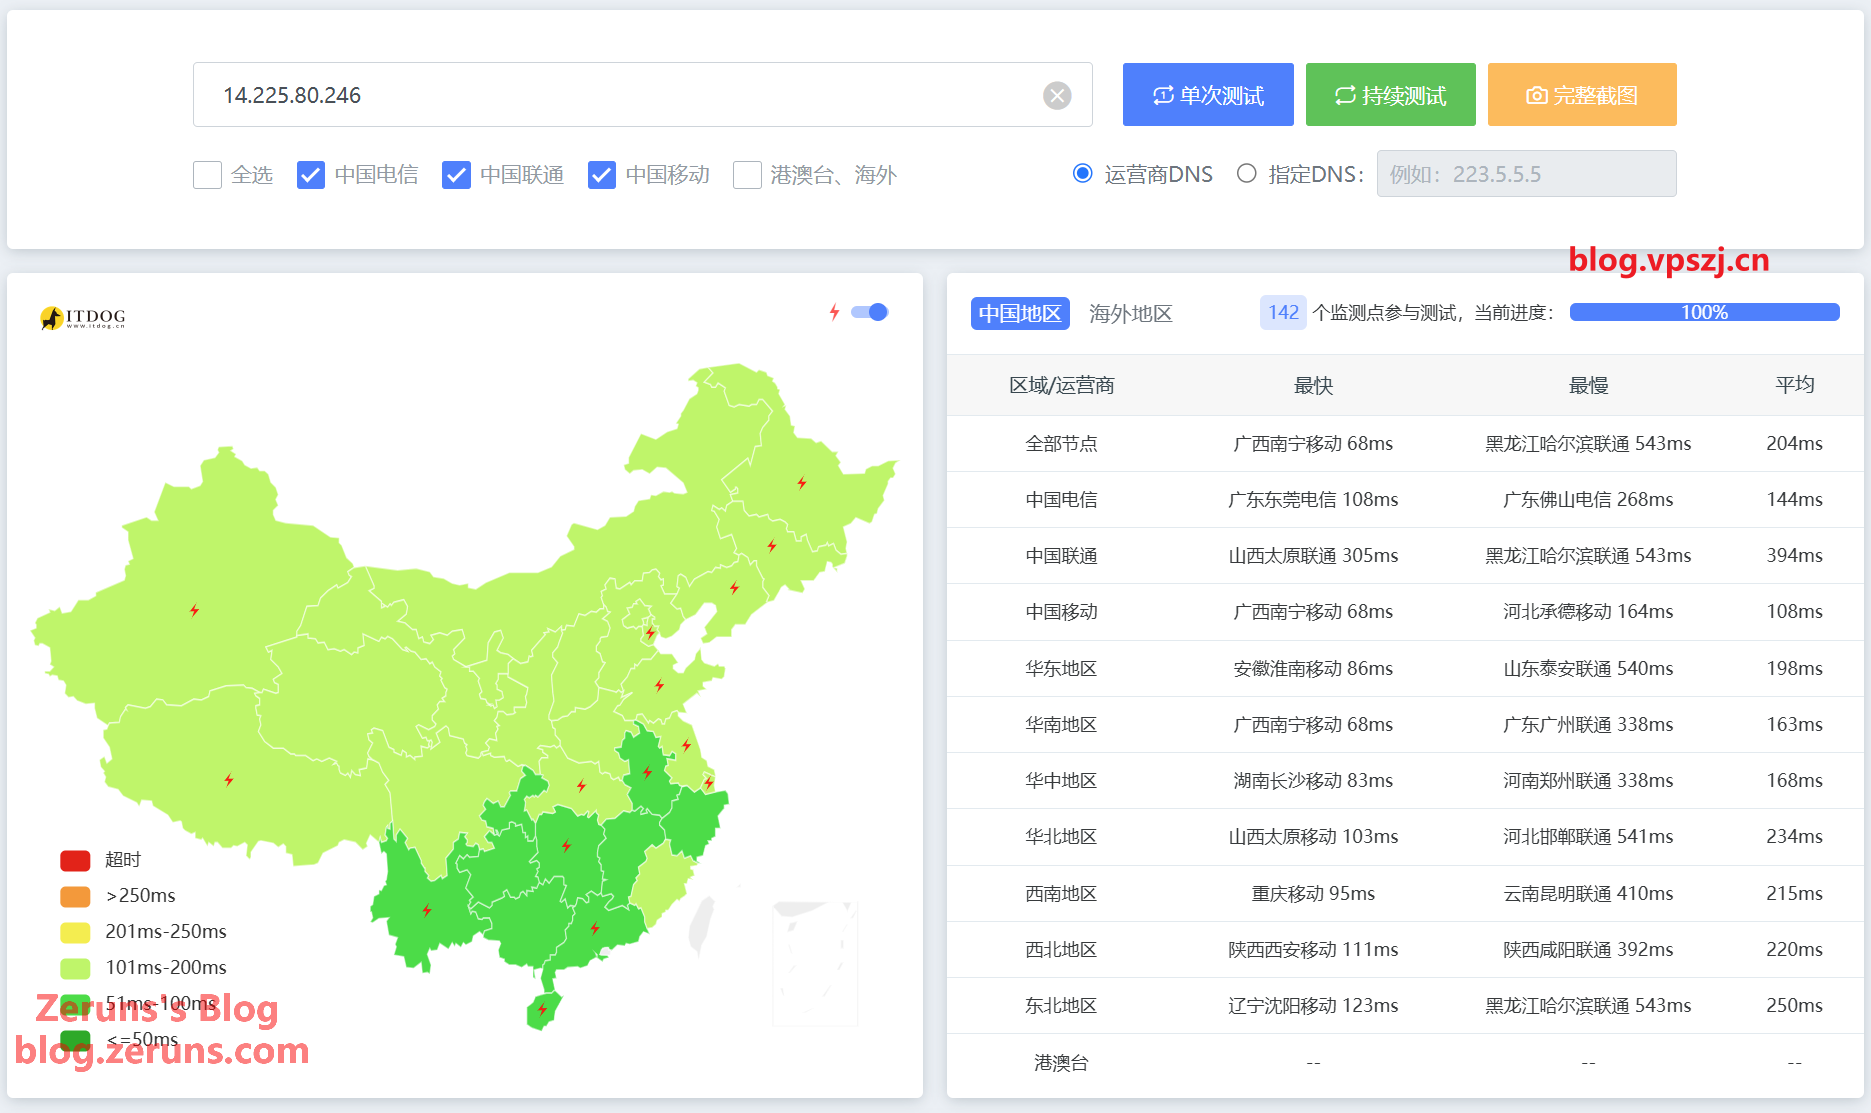Click the lightning marker in Xinjiang region

pyautogui.click(x=194, y=610)
